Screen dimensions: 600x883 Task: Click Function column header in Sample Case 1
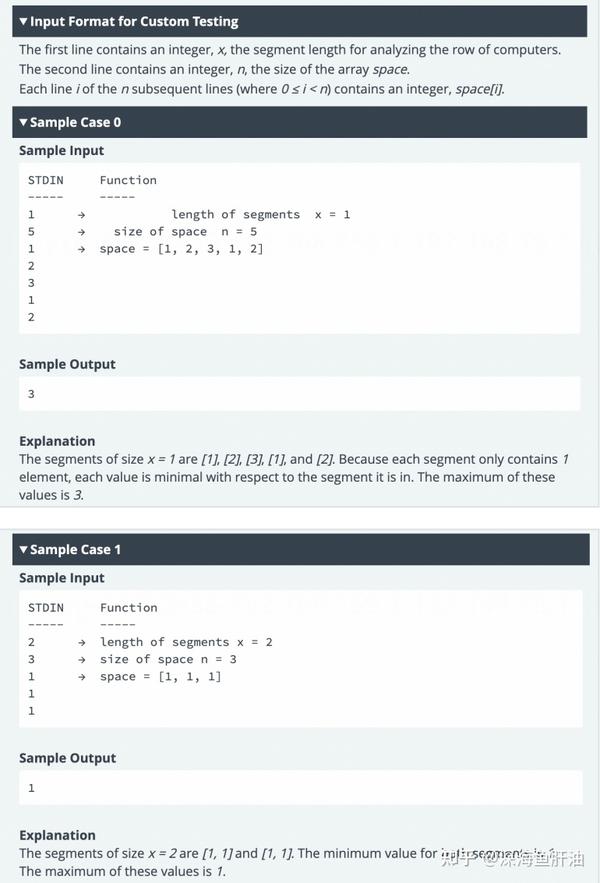click(x=128, y=608)
